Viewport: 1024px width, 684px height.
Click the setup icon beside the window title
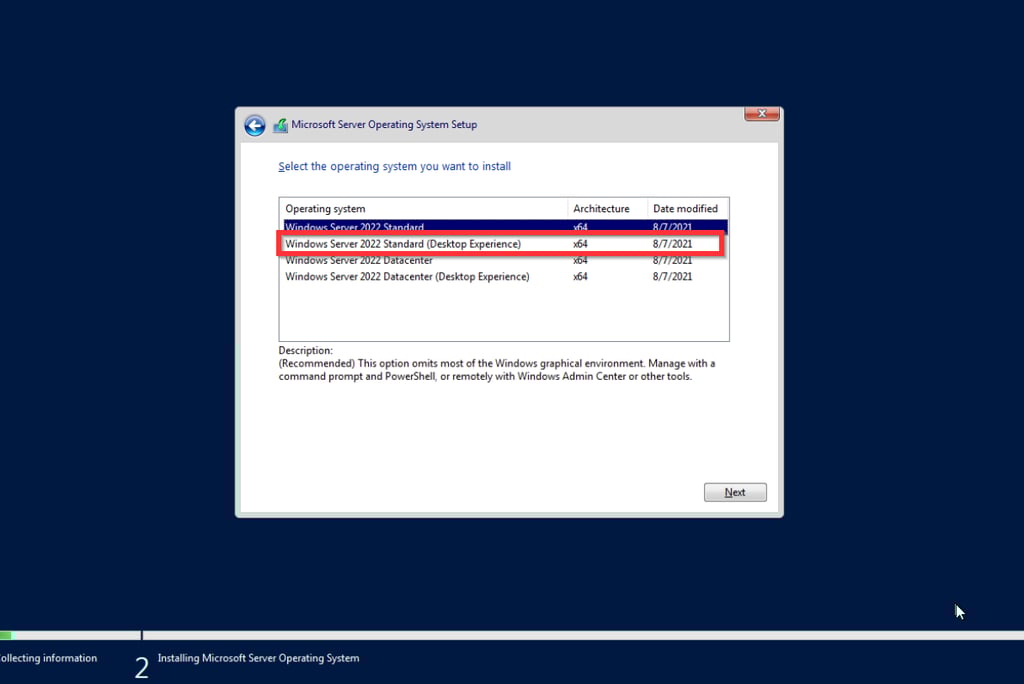click(x=280, y=125)
